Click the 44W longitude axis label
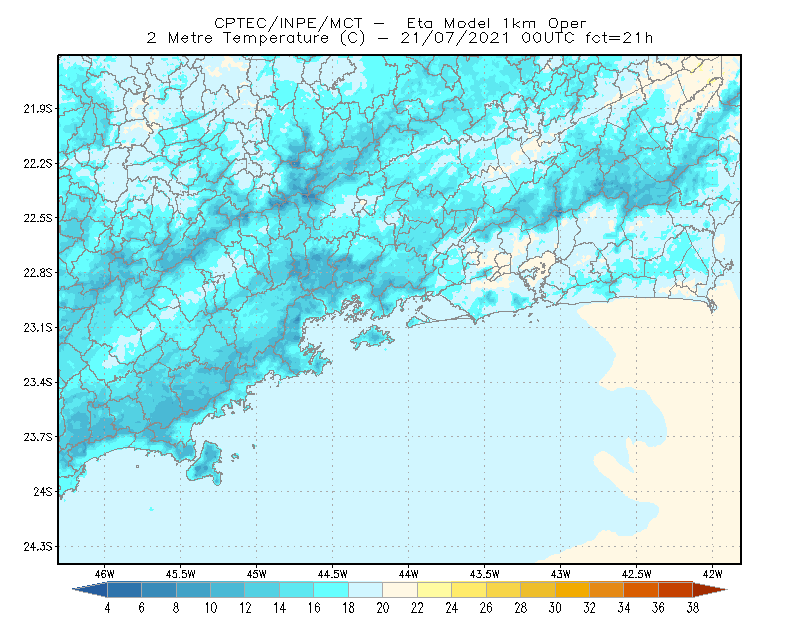 point(408,574)
